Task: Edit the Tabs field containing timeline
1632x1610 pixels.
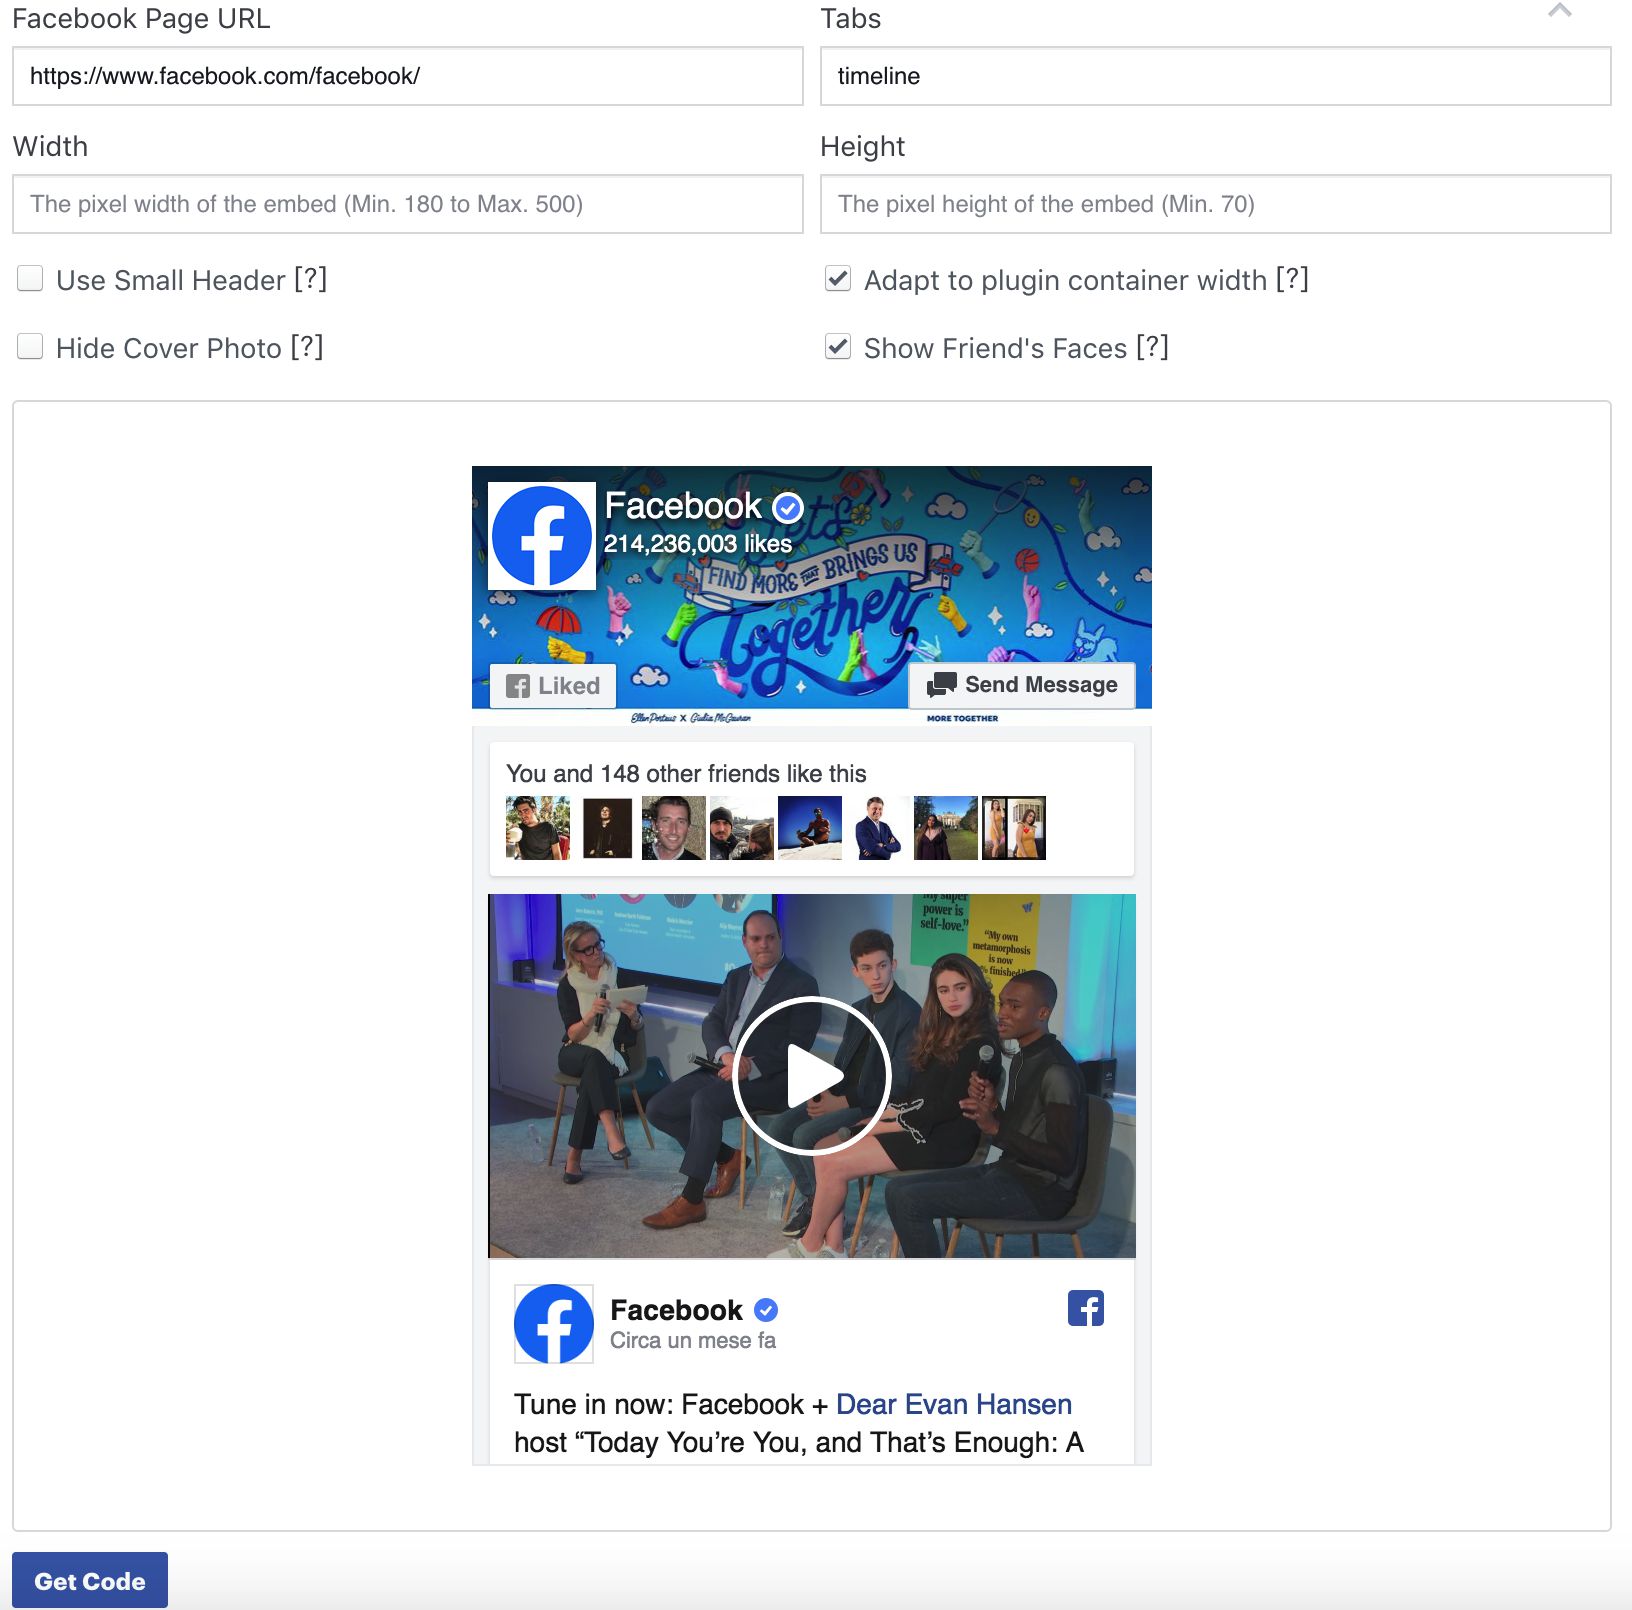Action: 1215,76
